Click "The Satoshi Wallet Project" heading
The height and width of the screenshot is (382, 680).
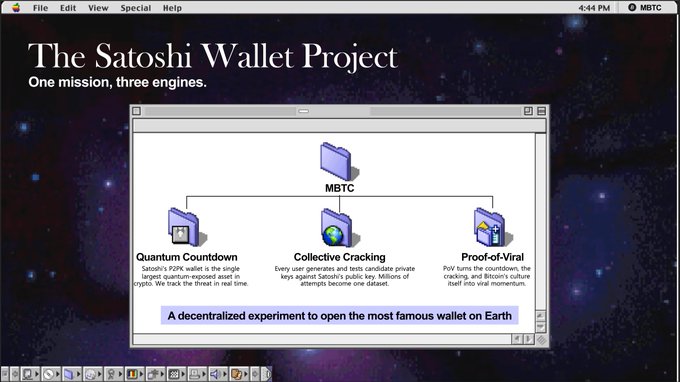[x=212, y=56]
